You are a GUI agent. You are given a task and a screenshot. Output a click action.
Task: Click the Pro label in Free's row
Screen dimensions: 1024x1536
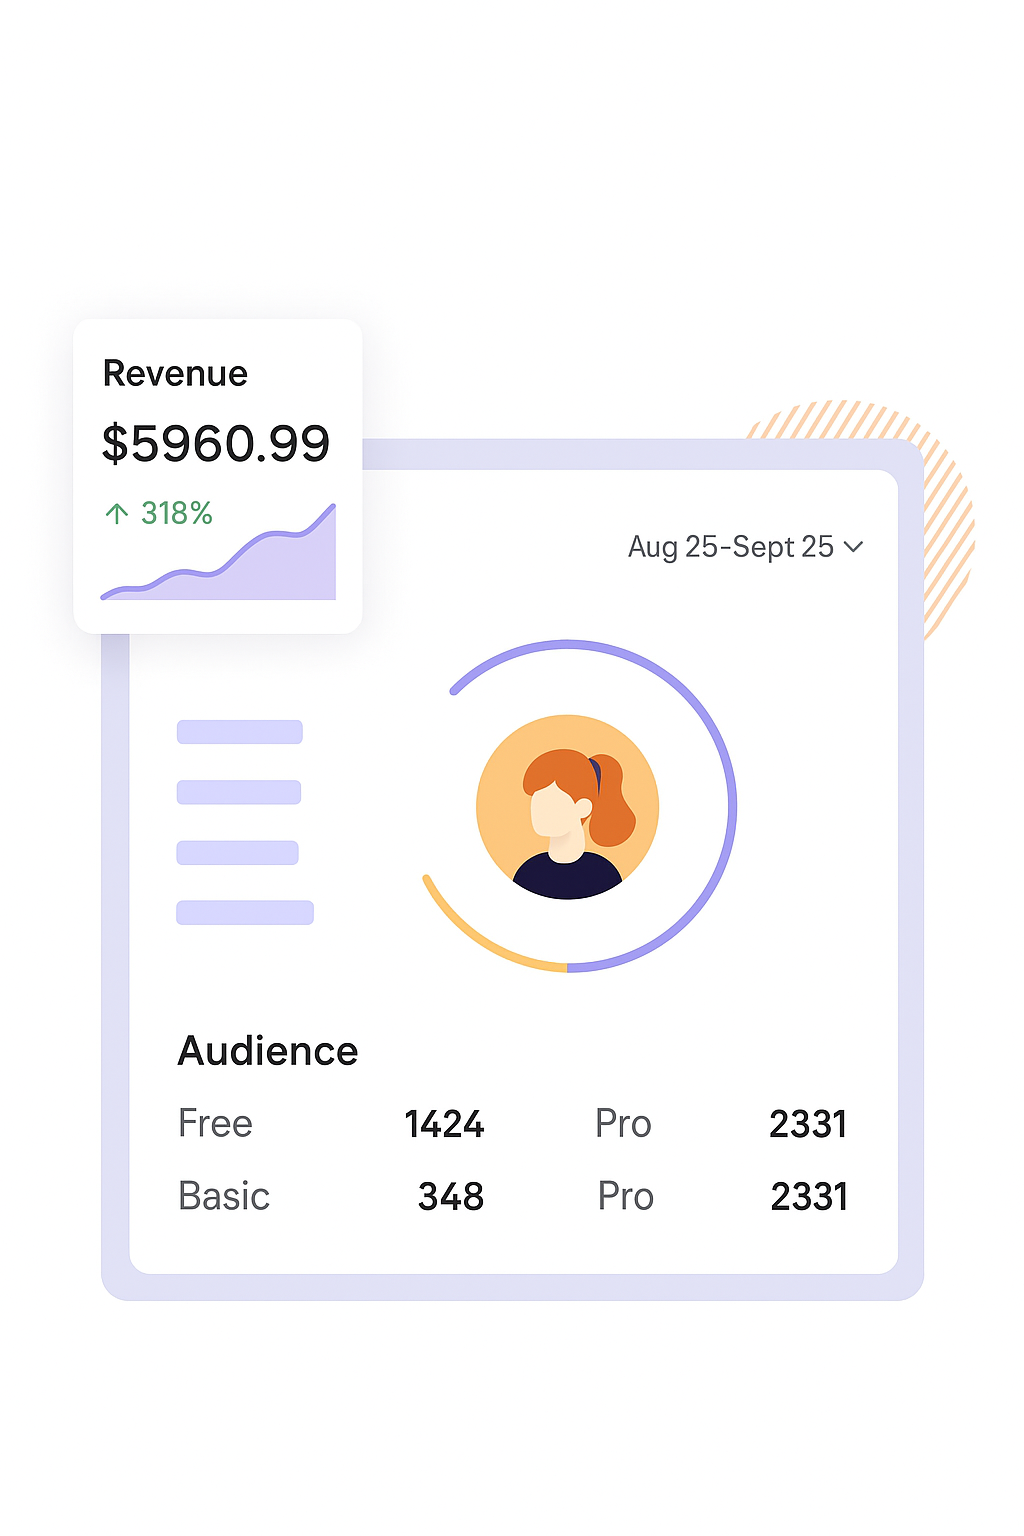pos(623,1124)
